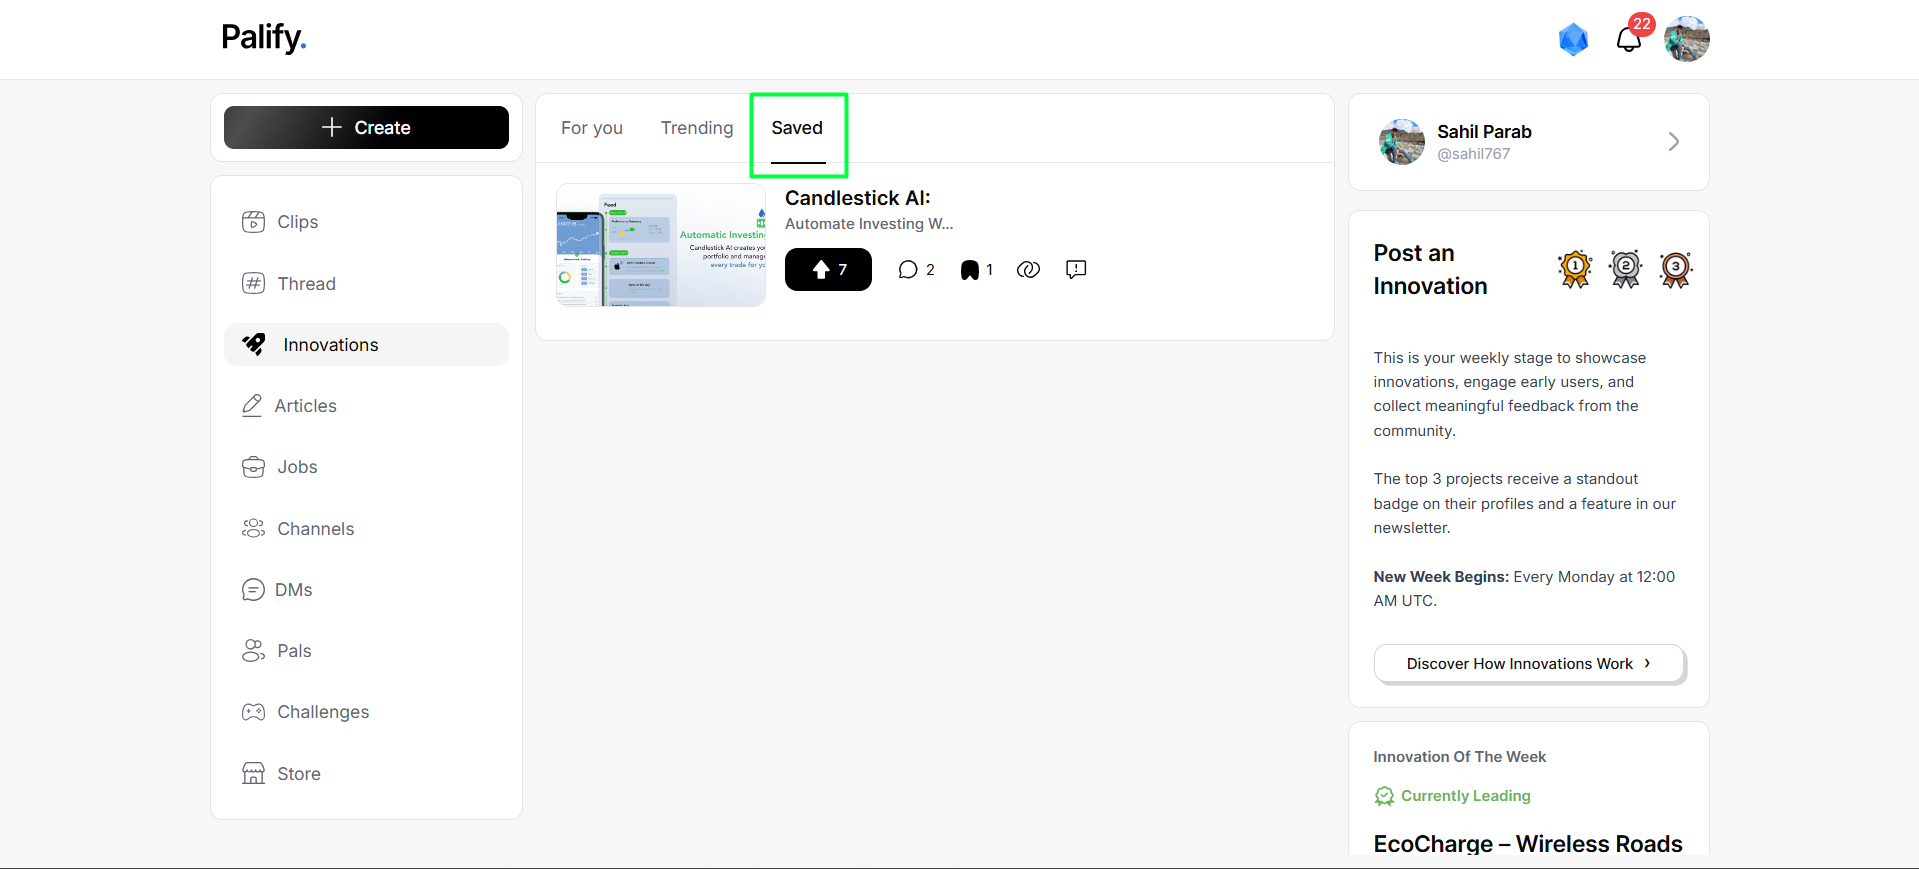Open Pals from the sidebar
Viewport: 1919px width, 869px height.
click(366, 651)
